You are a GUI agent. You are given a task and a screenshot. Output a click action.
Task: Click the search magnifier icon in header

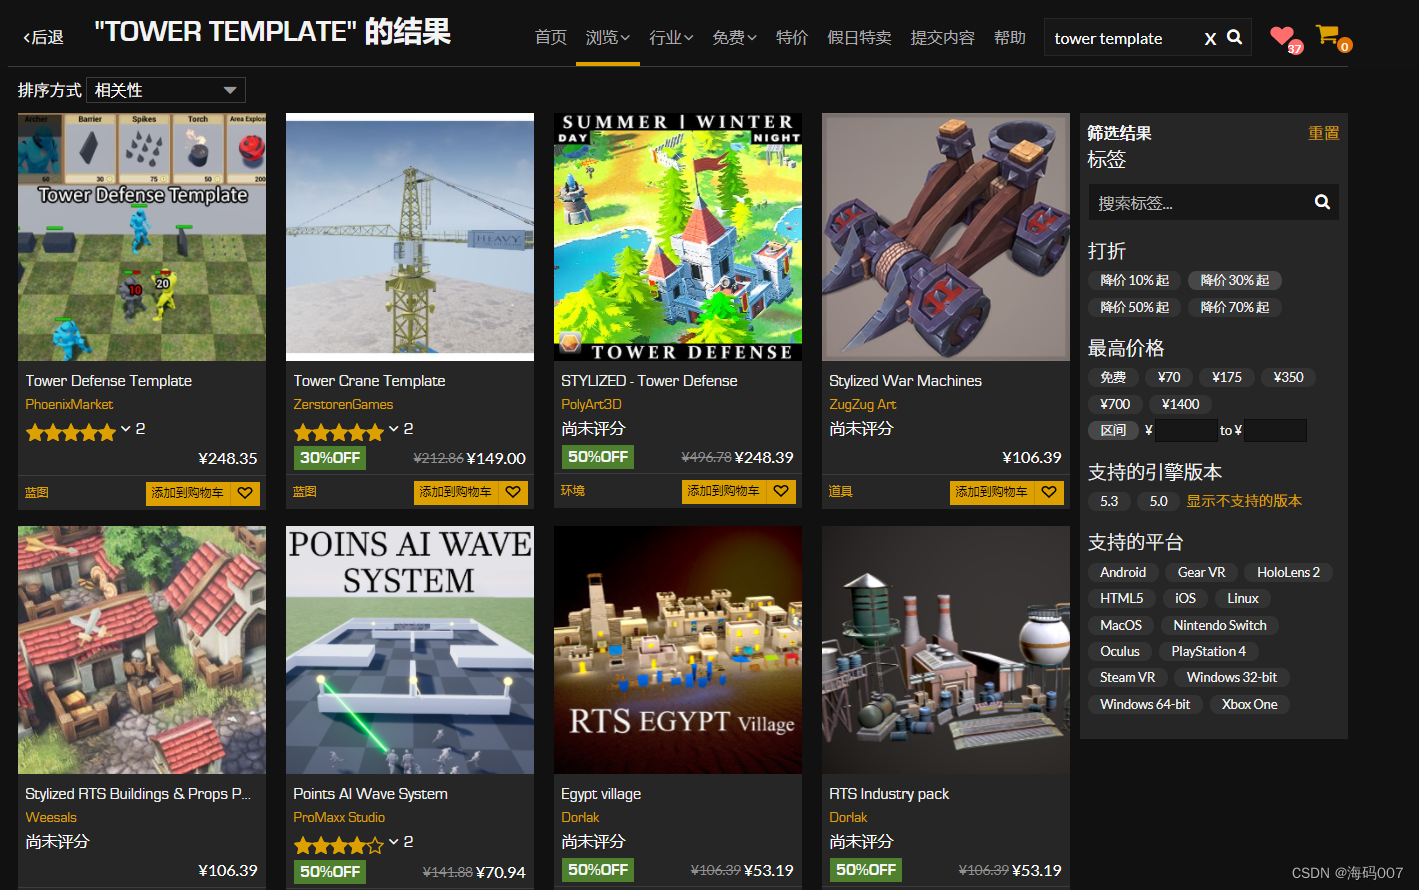click(x=1235, y=37)
